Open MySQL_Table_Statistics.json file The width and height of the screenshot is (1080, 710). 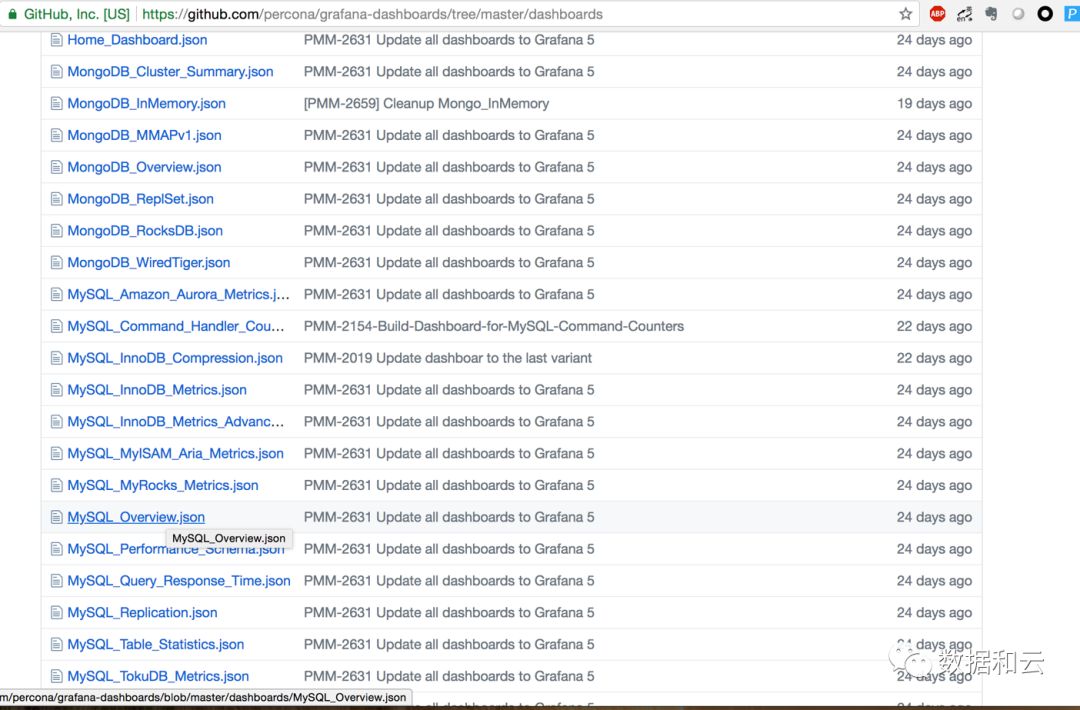tap(156, 645)
